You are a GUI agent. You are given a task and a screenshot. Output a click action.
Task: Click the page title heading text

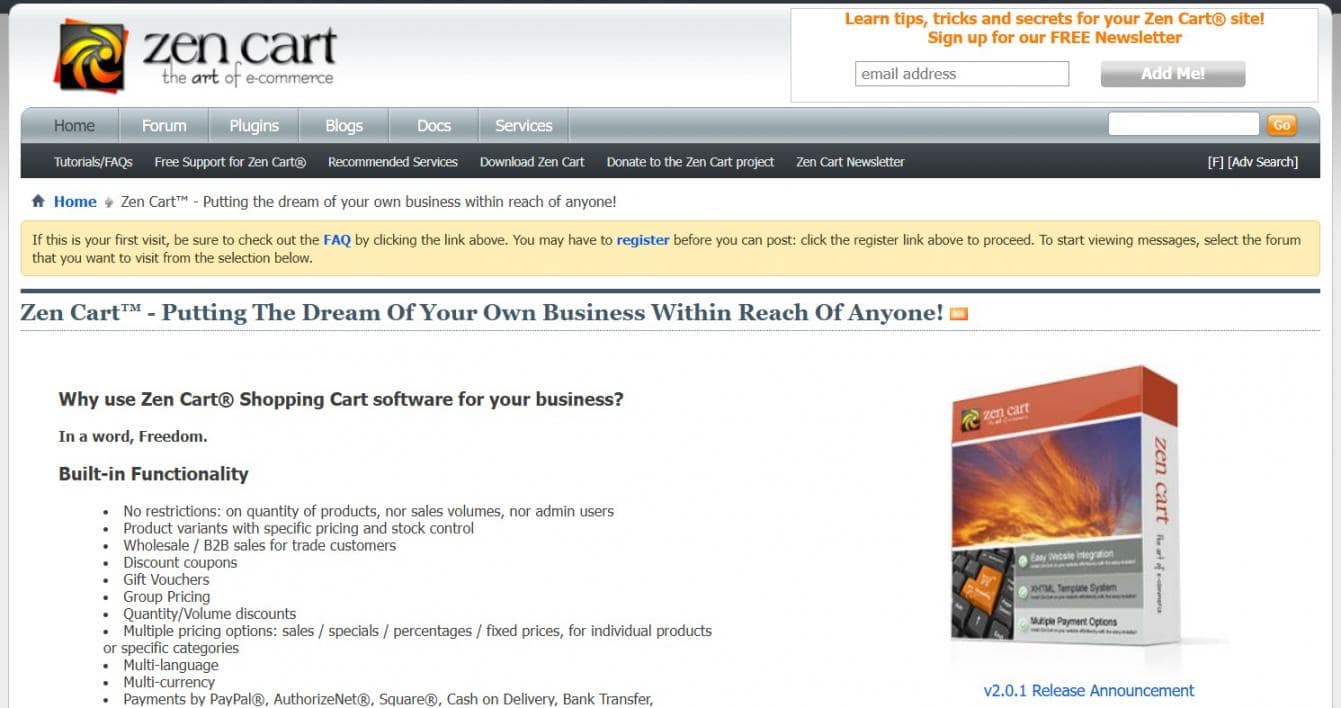482,313
